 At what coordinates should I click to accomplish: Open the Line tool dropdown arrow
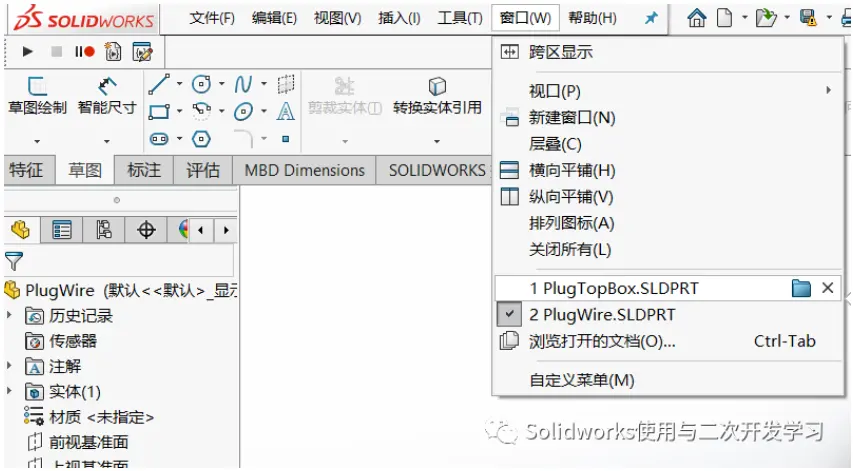[x=179, y=84]
